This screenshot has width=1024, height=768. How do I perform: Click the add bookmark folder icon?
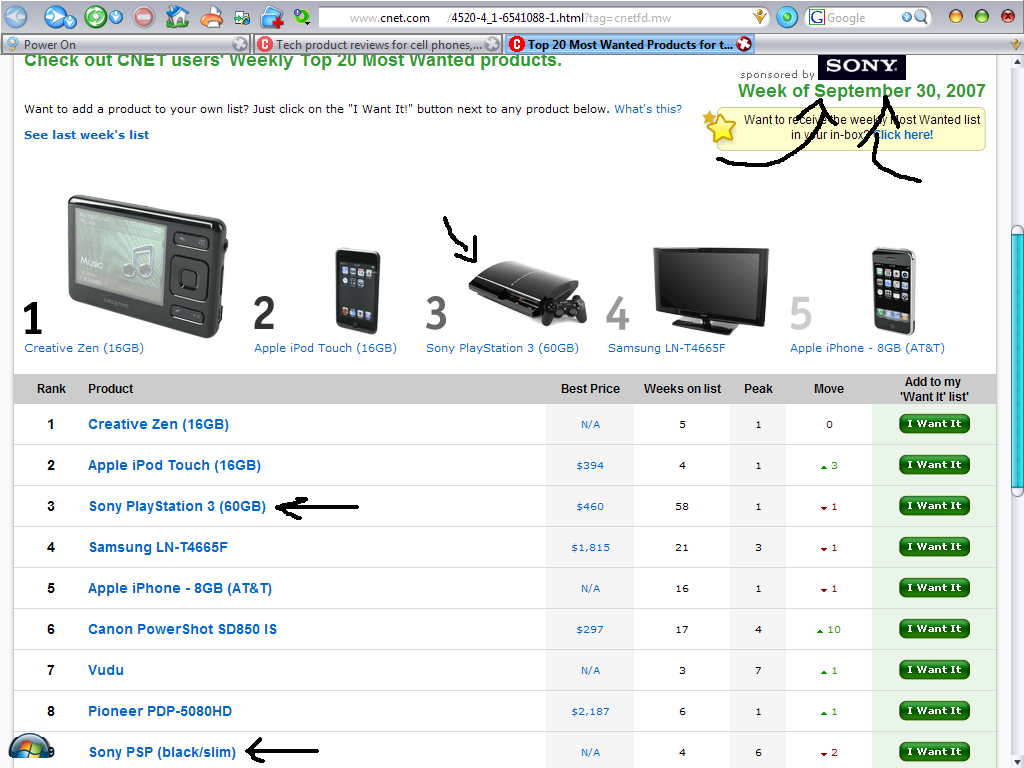[x=272, y=18]
